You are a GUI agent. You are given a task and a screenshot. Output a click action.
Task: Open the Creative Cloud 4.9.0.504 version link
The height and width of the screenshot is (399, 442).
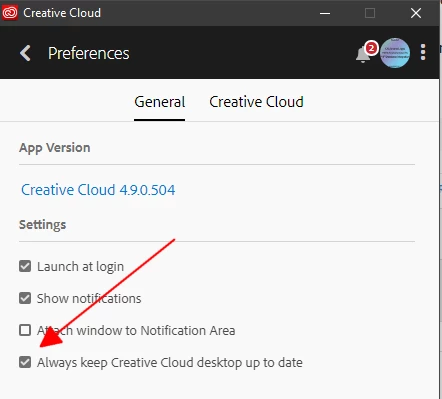click(x=98, y=190)
